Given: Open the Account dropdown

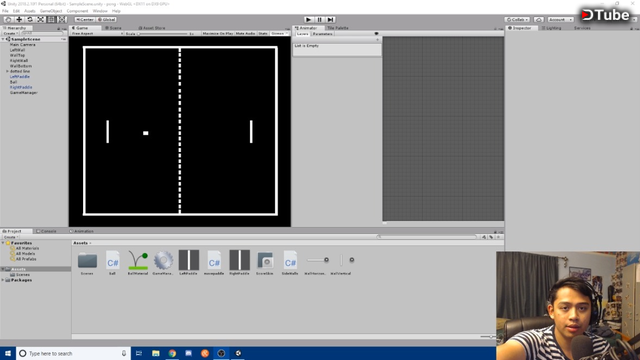Looking at the screenshot, I should pos(560,20).
